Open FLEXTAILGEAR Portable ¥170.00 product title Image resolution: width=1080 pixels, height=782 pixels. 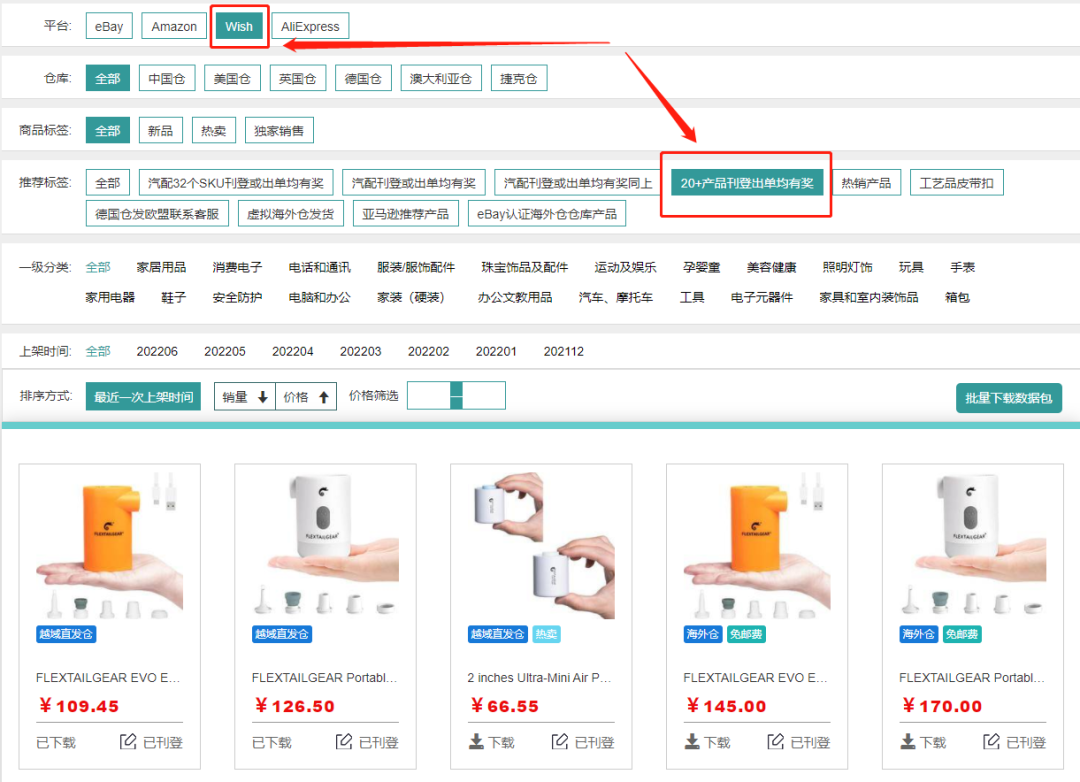(x=972, y=678)
